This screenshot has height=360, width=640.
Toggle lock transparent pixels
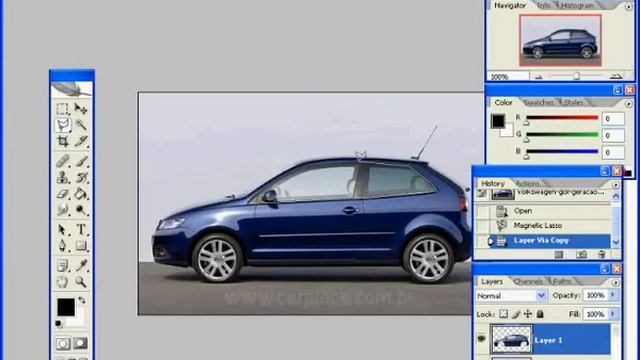(504, 313)
